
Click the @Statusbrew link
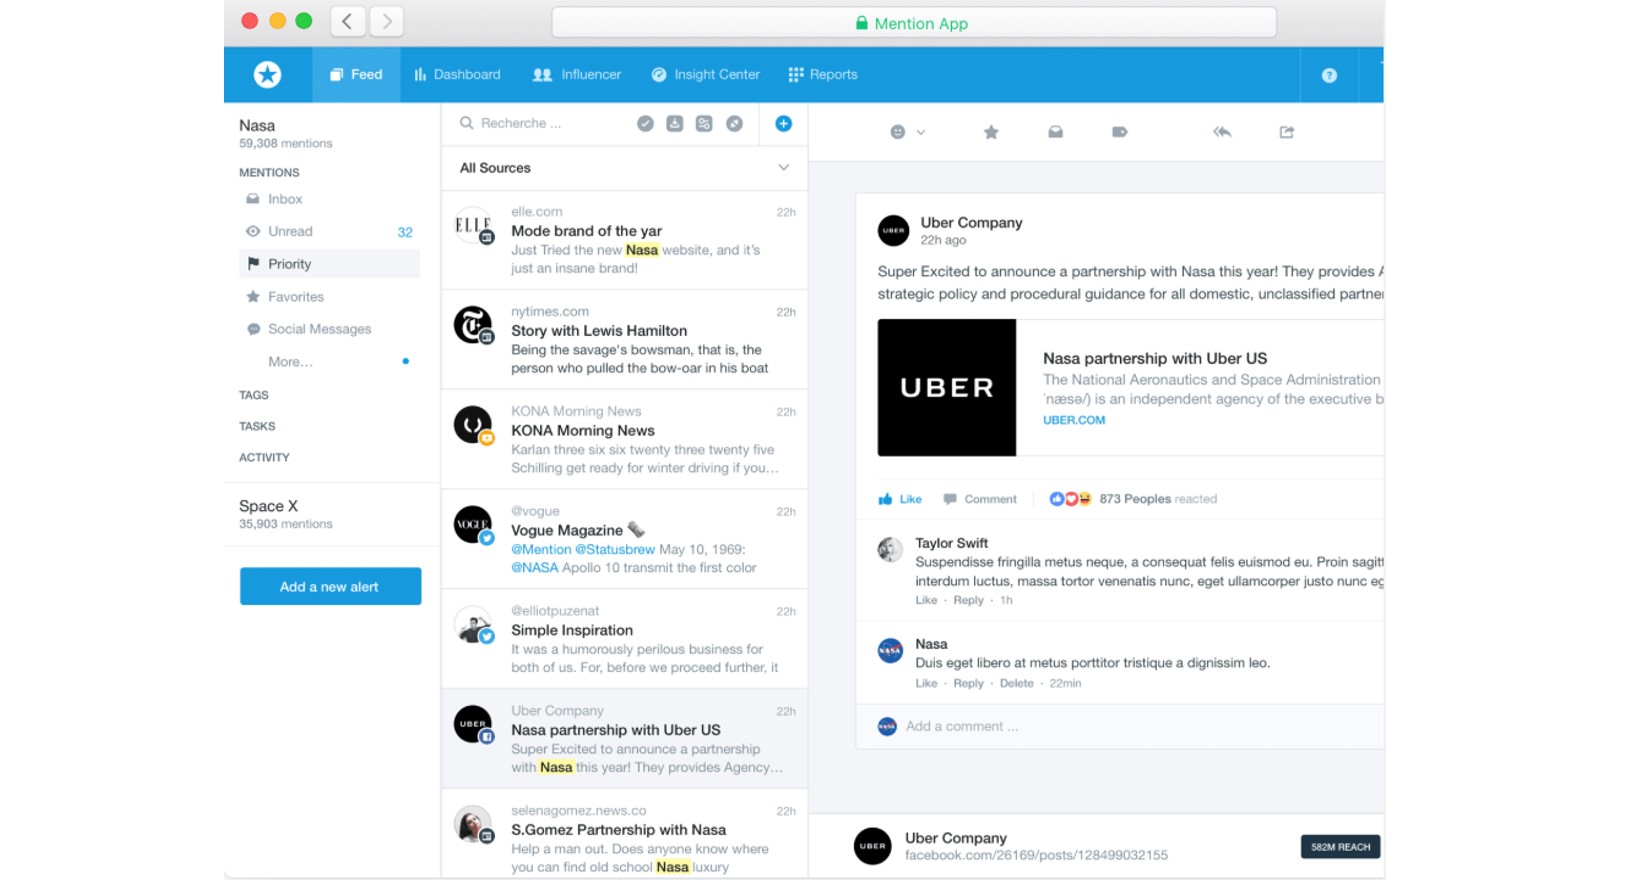click(614, 549)
